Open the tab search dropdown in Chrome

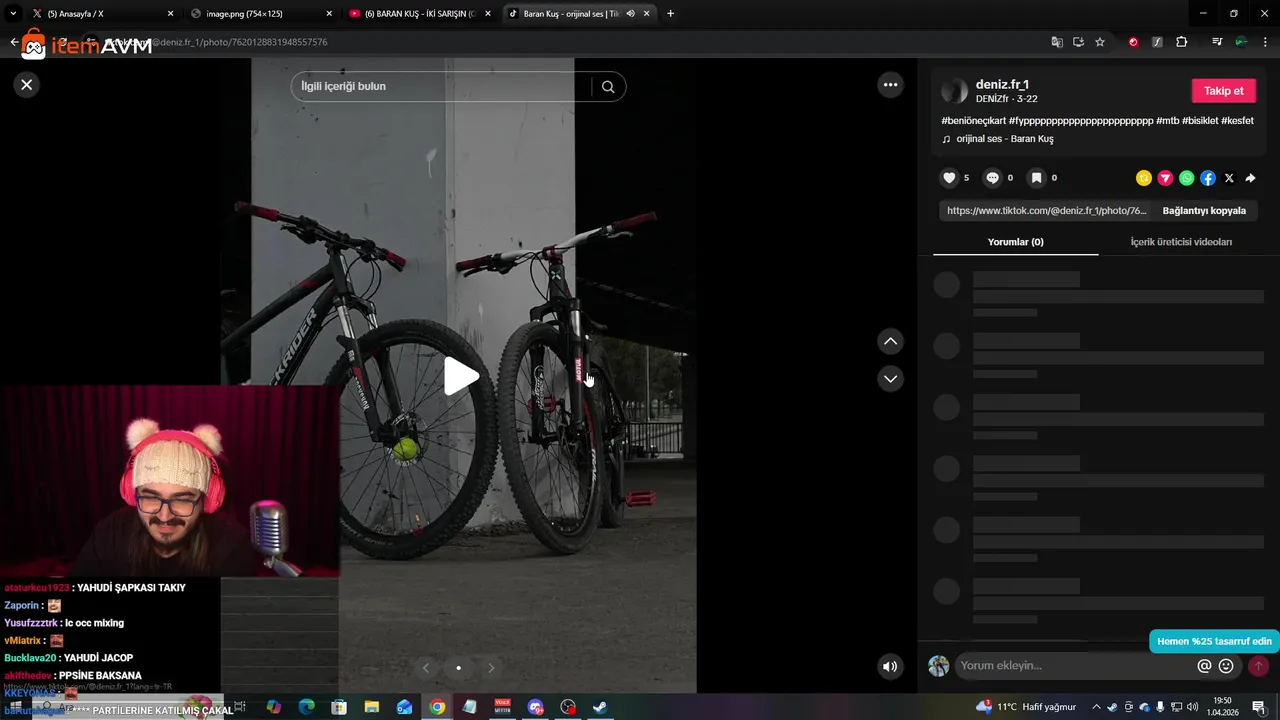pos(13,14)
